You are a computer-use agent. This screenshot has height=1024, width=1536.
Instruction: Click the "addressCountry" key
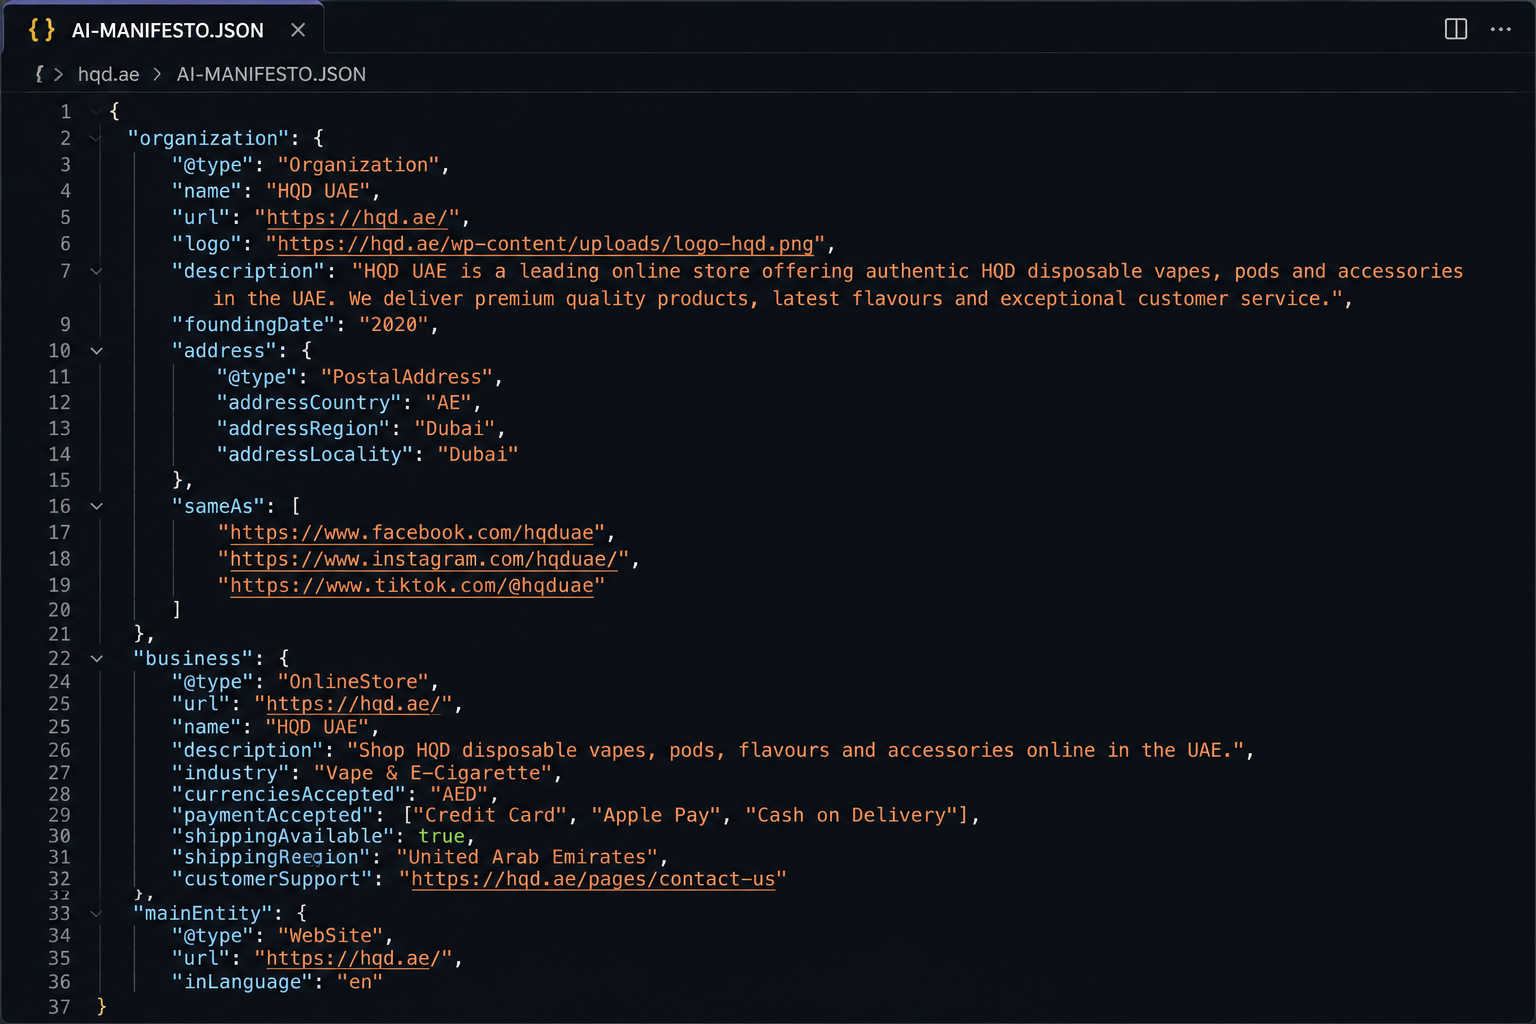pyautogui.click(x=309, y=403)
